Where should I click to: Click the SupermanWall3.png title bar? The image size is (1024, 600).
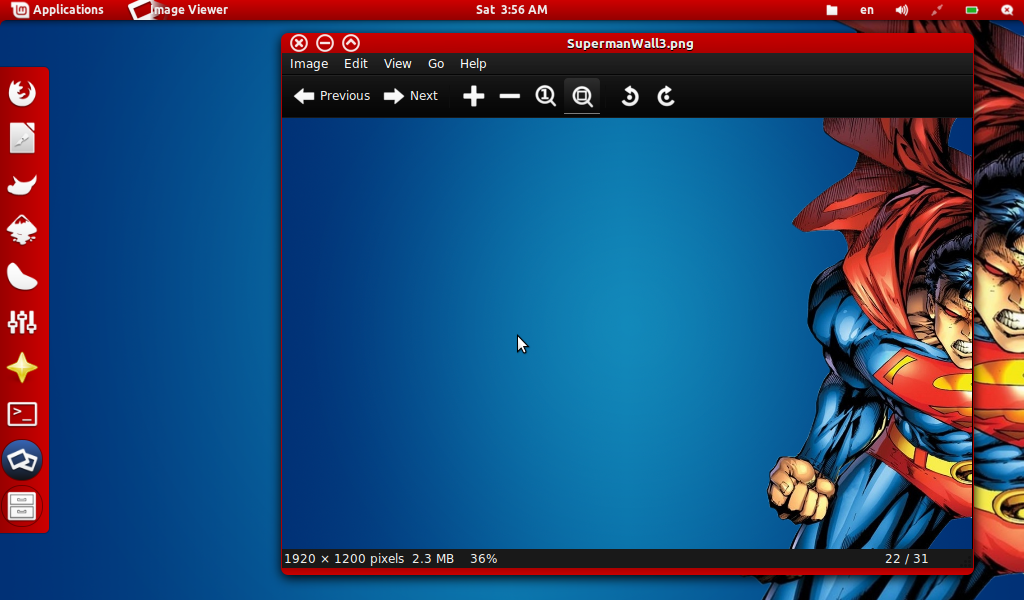pyautogui.click(x=630, y=44)
